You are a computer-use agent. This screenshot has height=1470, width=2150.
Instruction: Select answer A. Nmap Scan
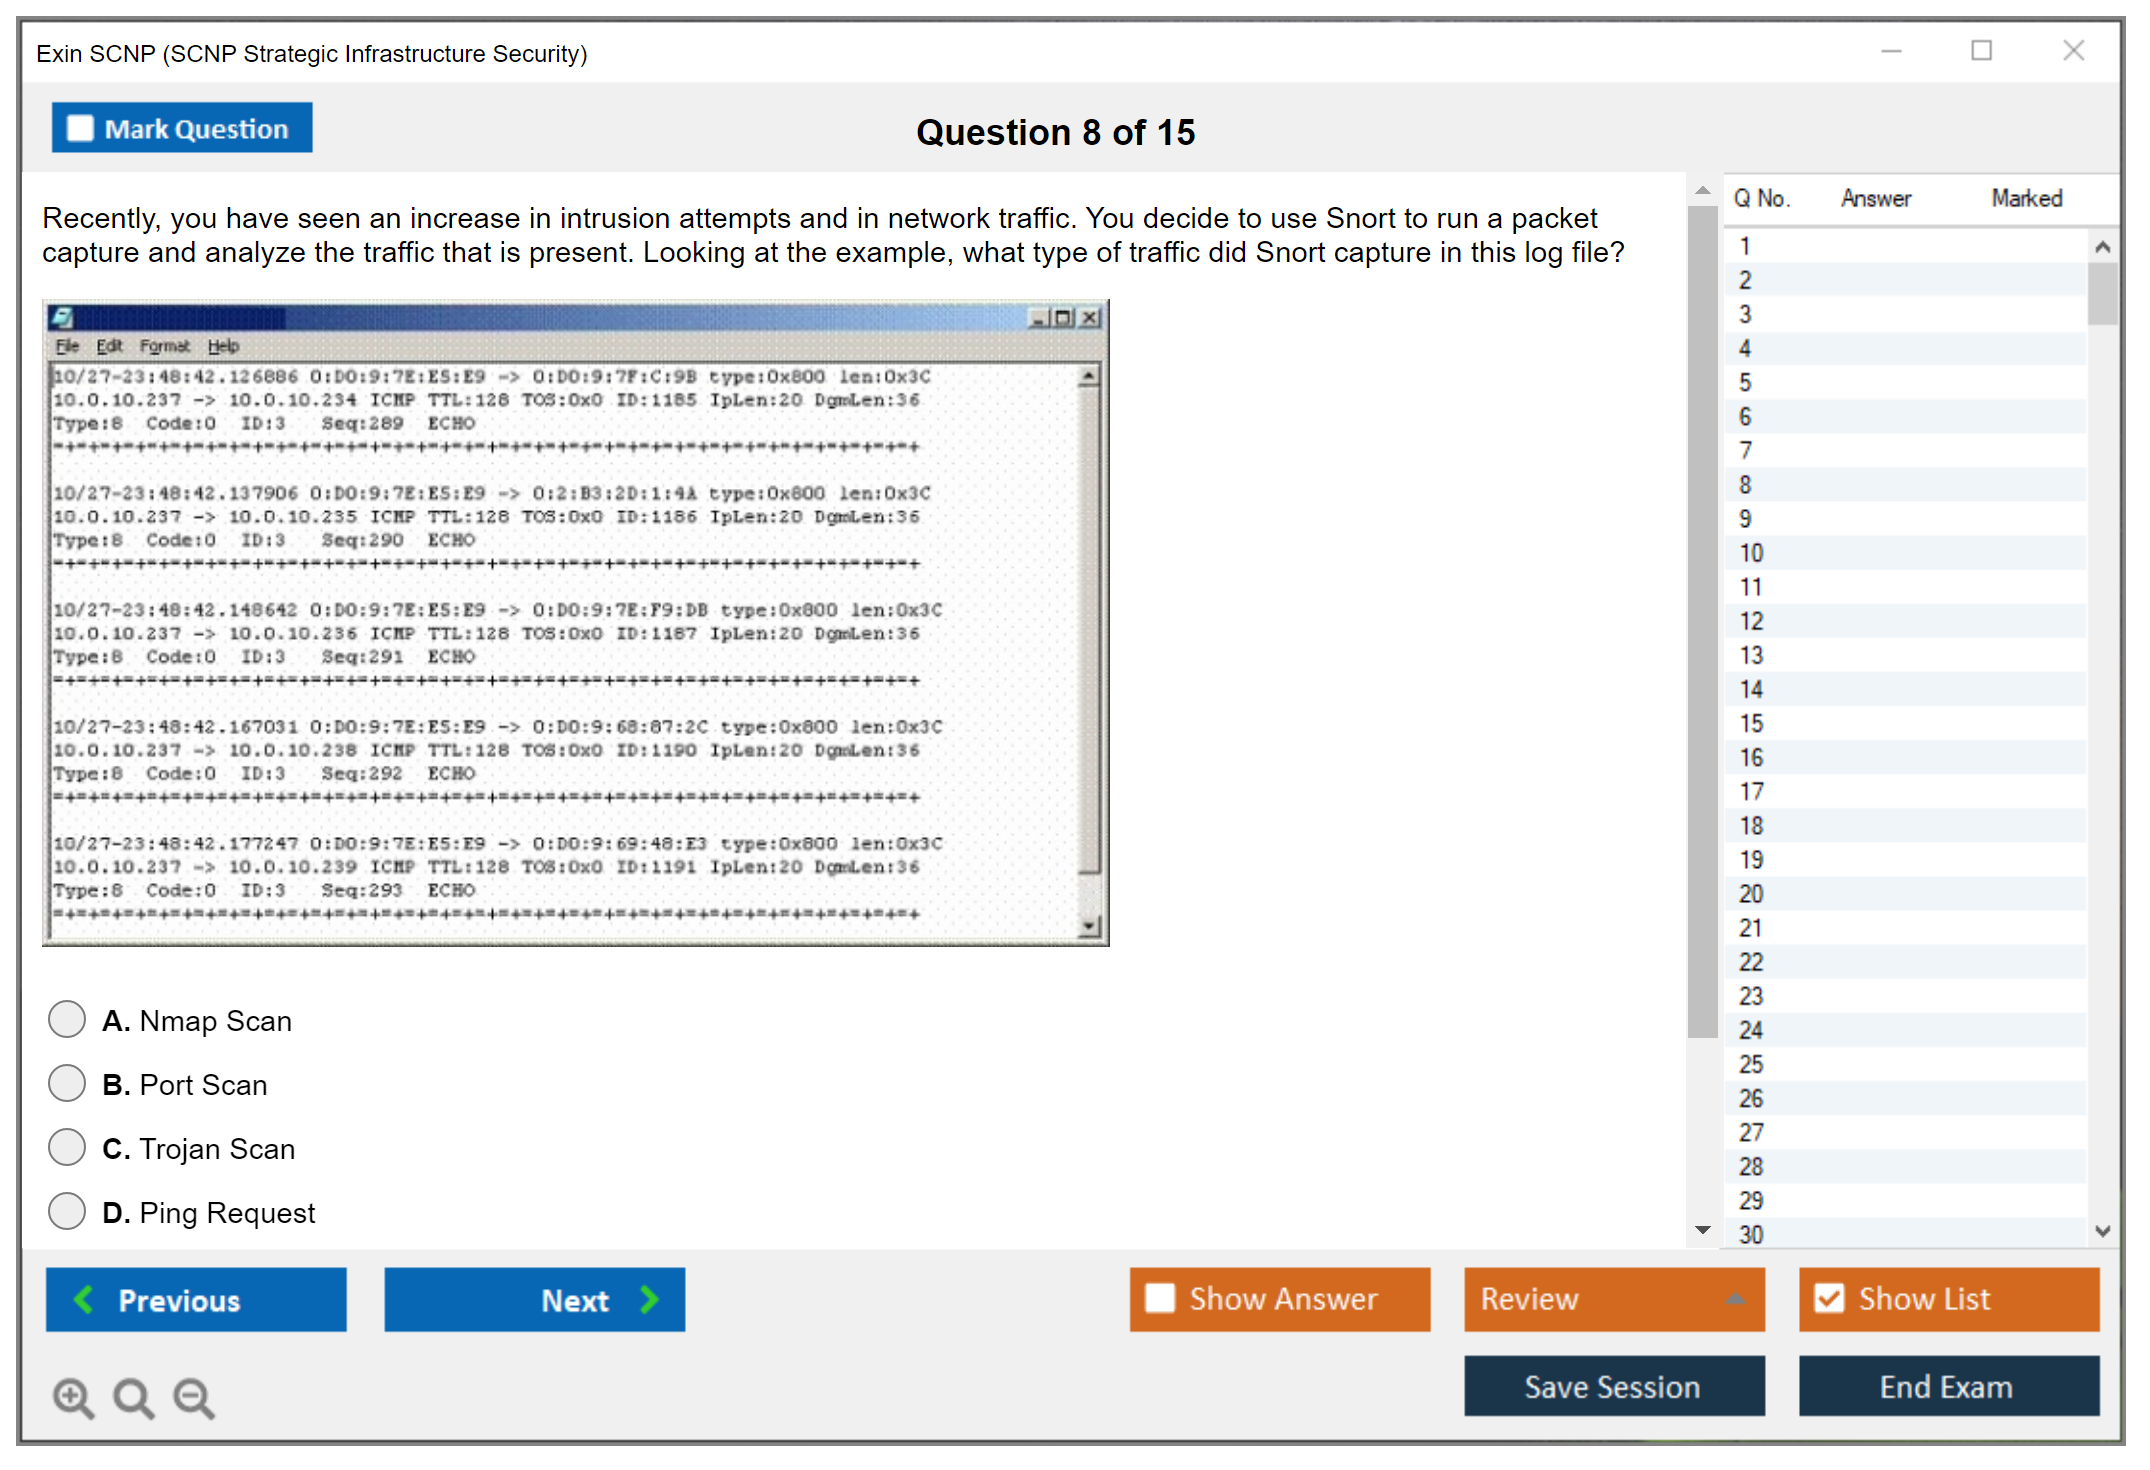[x=67, y=1019]
